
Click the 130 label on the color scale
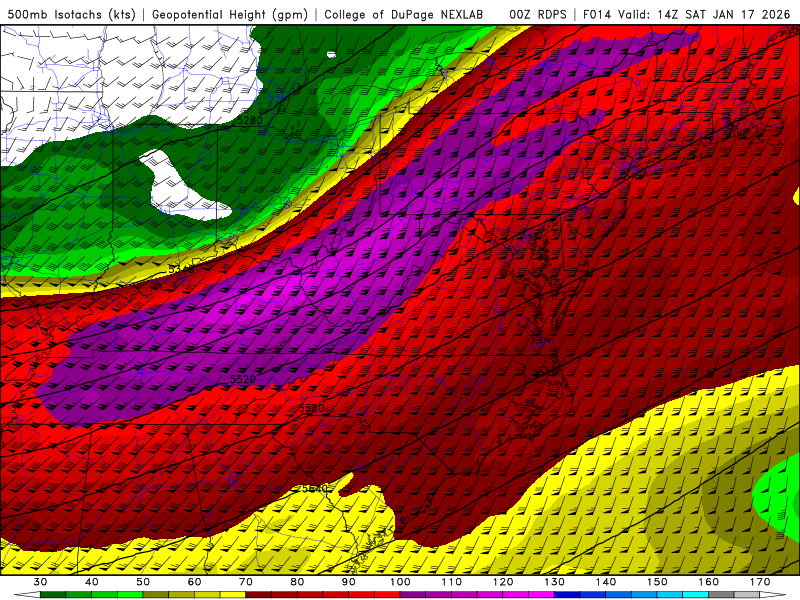click(555, 582)
